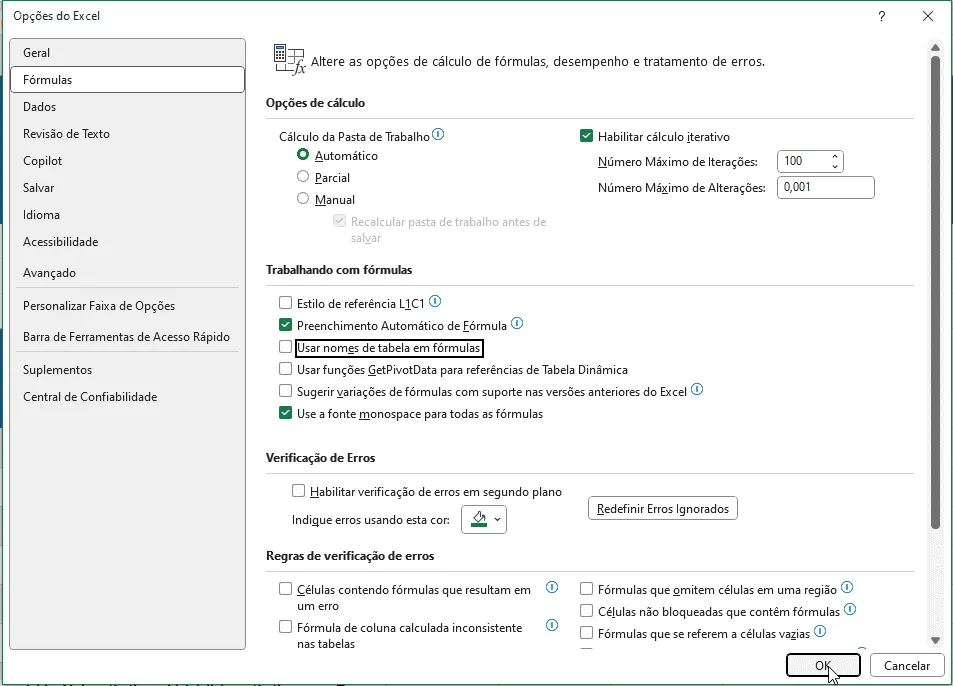This screenshot has height=686, width=953.
Task: Click info icon for Fórmula de coluna calculada inconsistente
Action: coord(552,625)
